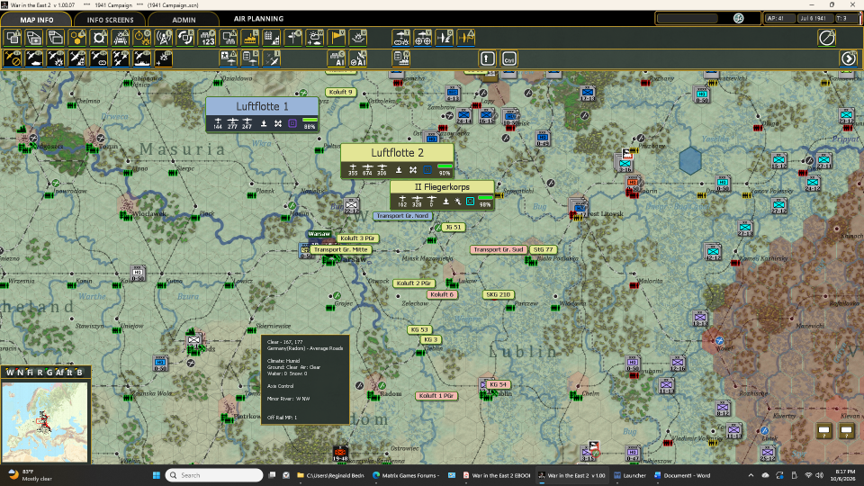This screenshot has height=486, width=864.
Task: Open the weather widget showing Mostly clear
Action: click(x=29, y=475)
